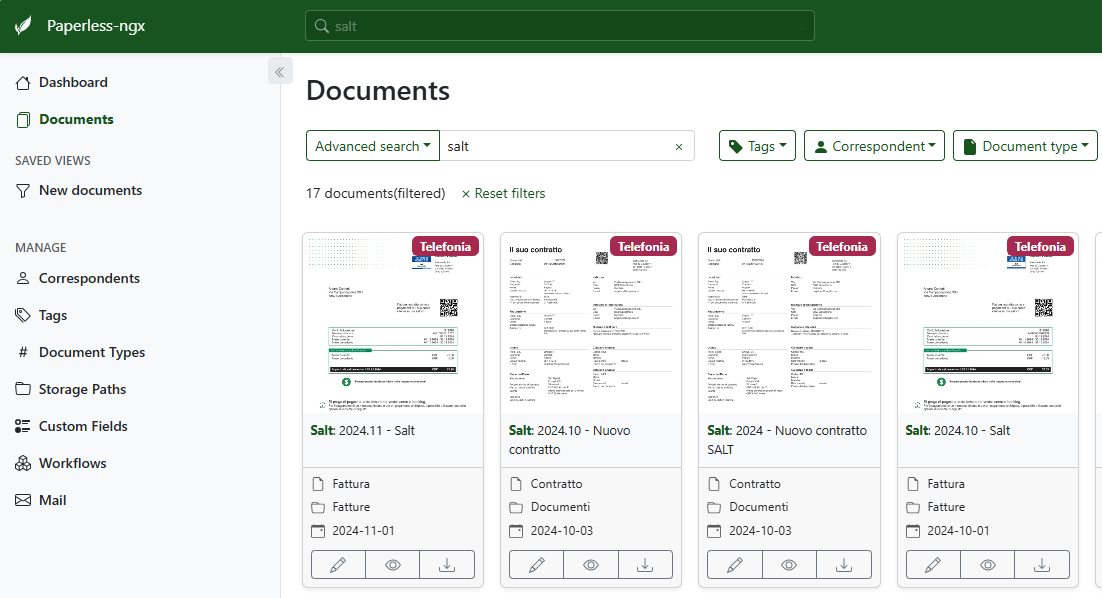Click Telefonia tag on 2024 Nuovo contratto SALT

842,247
